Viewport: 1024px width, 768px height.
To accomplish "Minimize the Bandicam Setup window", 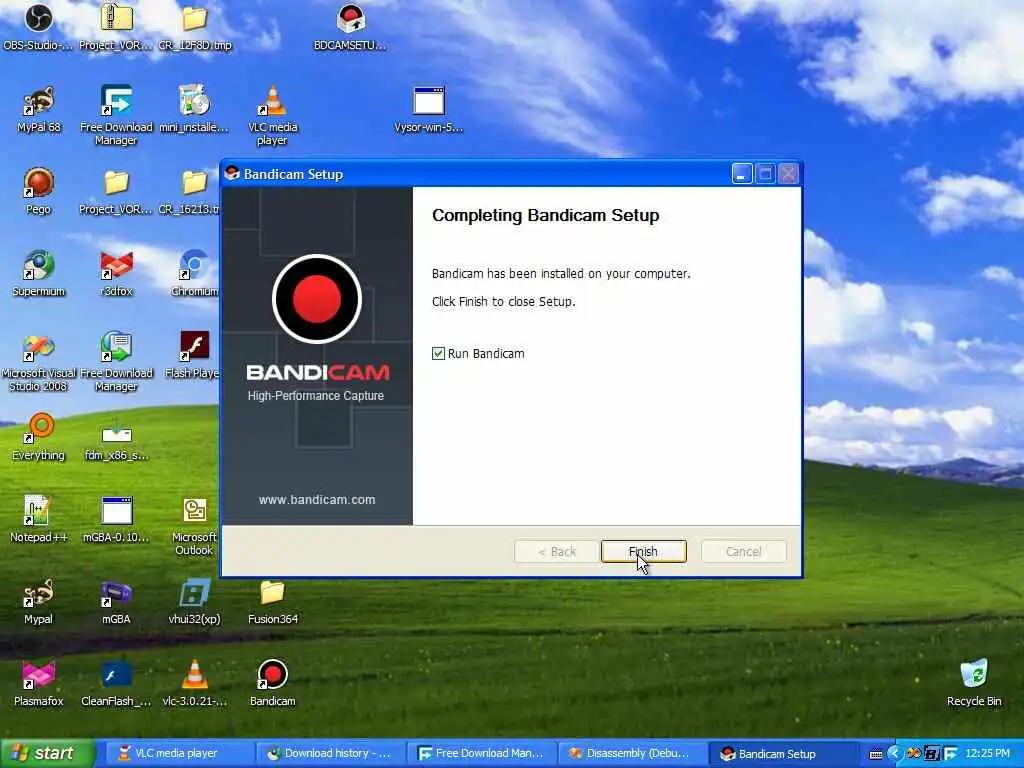I will pyautogui.click(x=742, y=174).
